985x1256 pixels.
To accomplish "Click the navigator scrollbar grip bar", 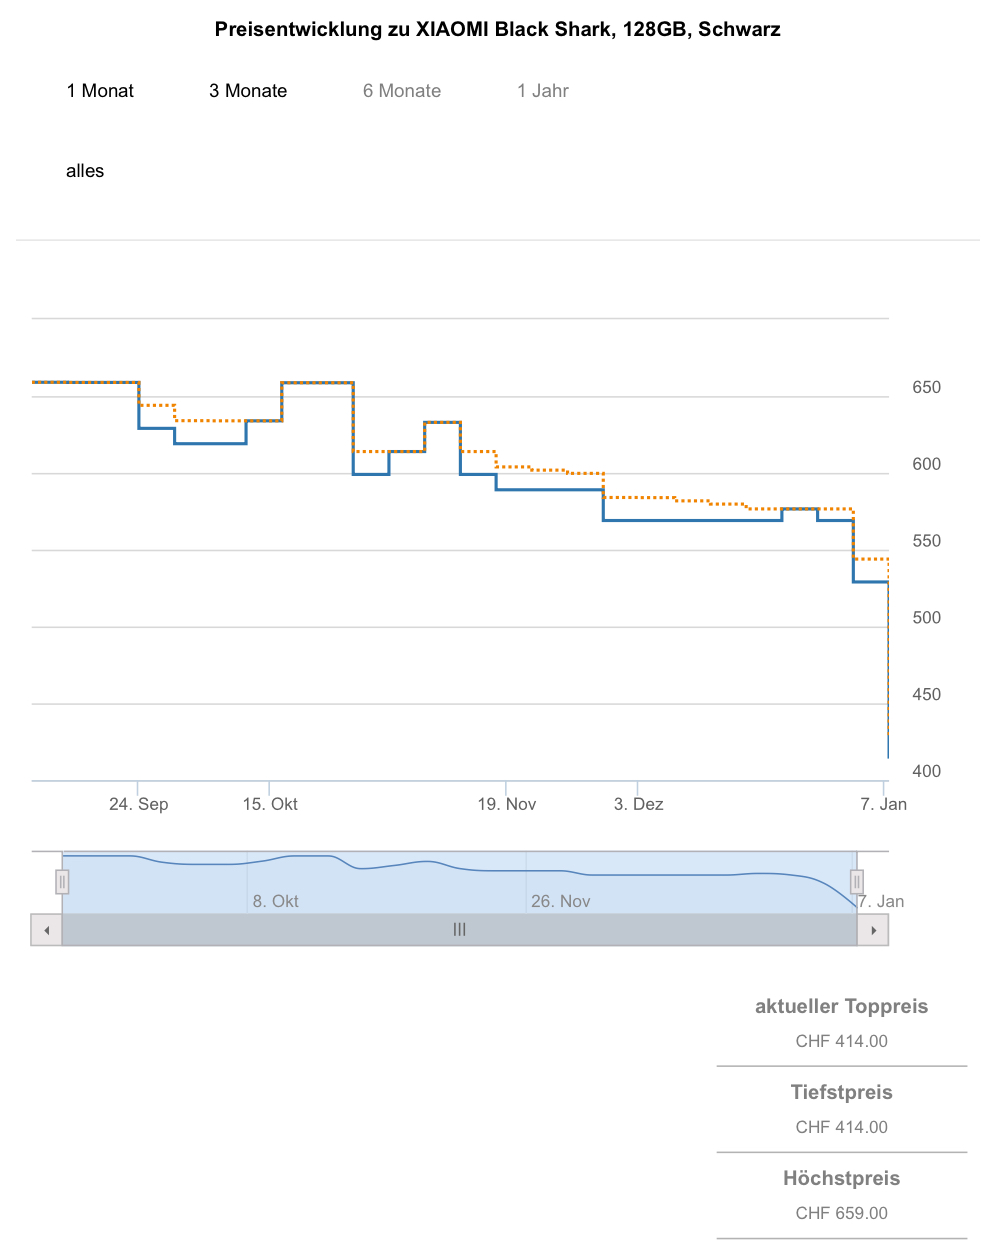I will [460, 930].
